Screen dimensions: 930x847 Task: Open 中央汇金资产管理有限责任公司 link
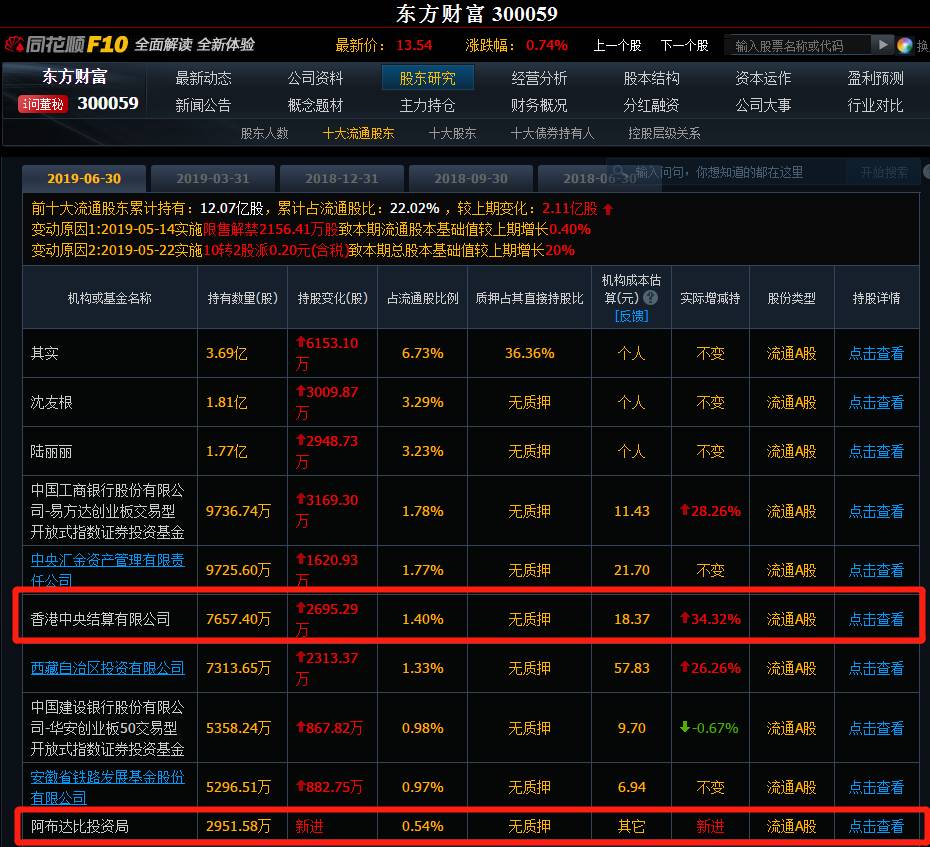[x=108, y=570]
